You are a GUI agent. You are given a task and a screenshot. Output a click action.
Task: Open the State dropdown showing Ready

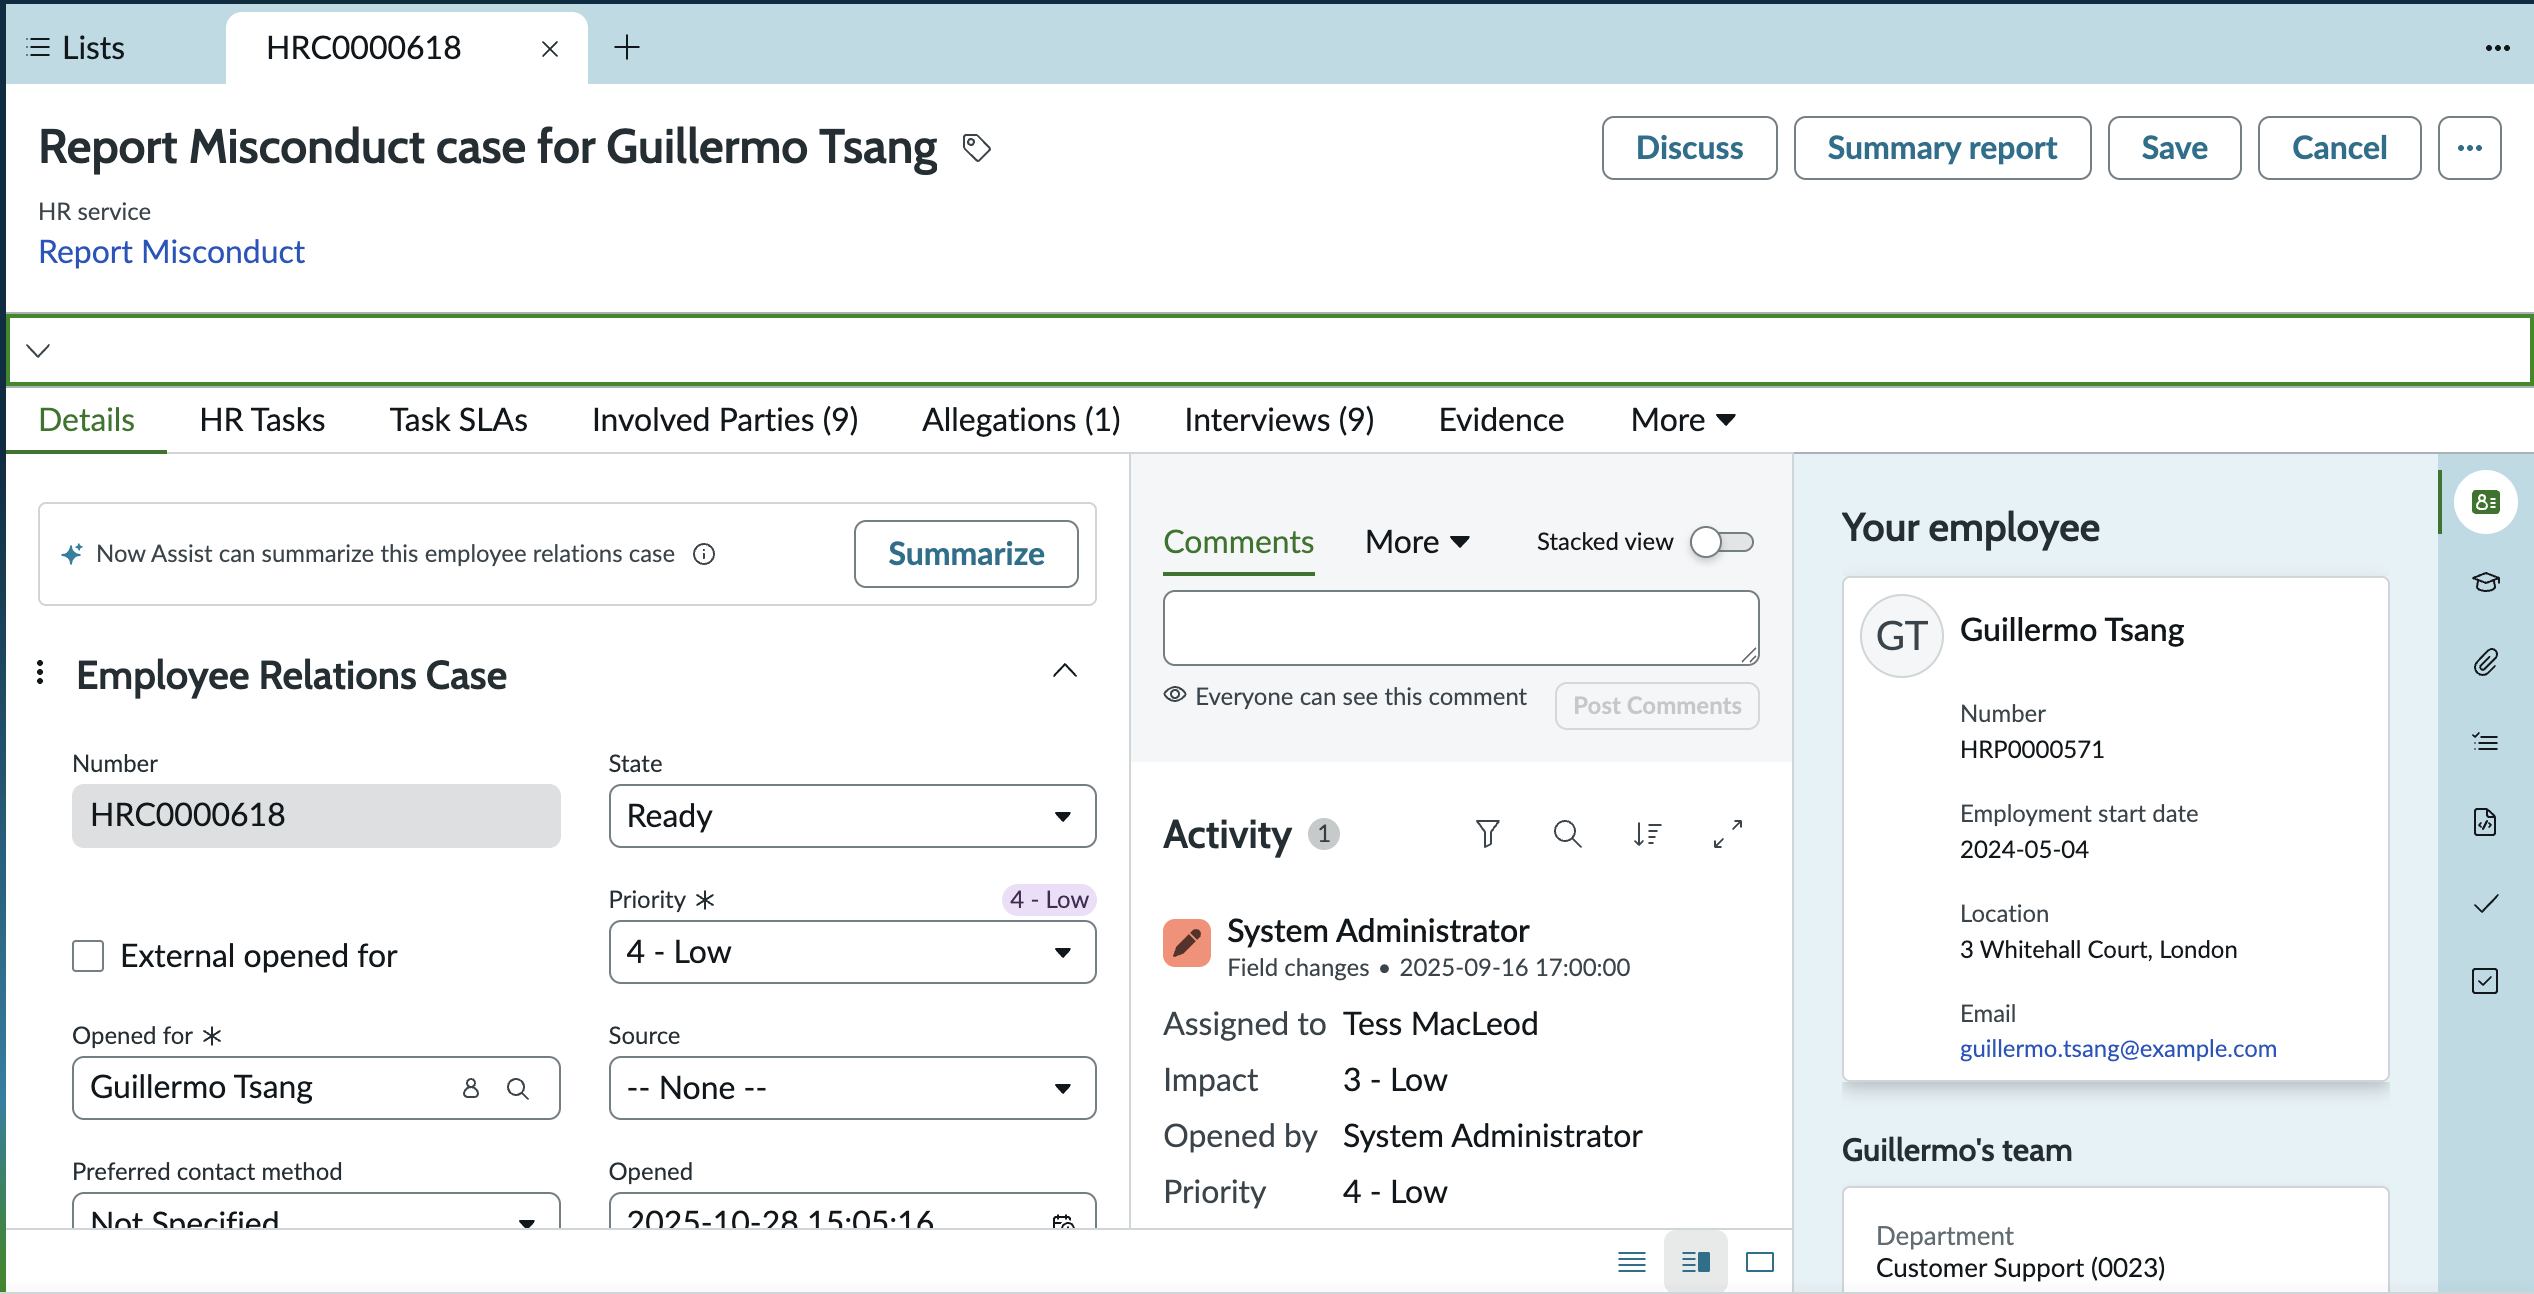(852, 816)
